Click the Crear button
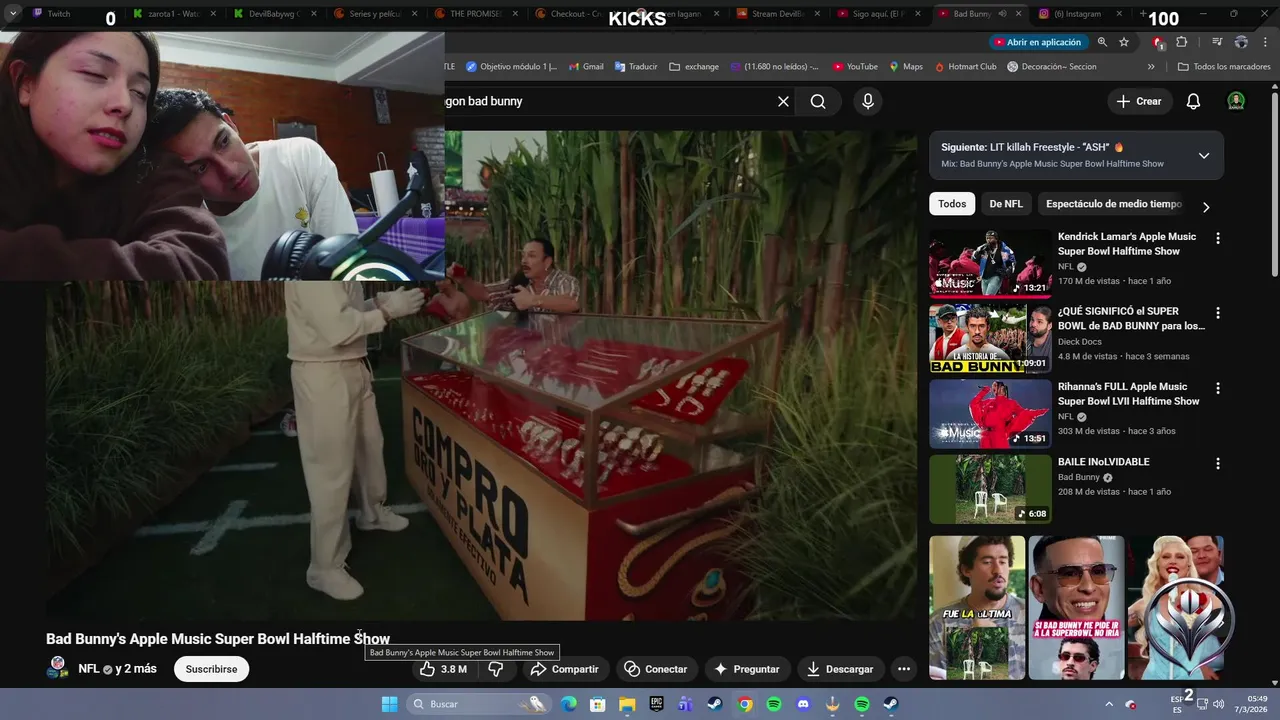The image size is (1280, 720). coord(1139,101)
